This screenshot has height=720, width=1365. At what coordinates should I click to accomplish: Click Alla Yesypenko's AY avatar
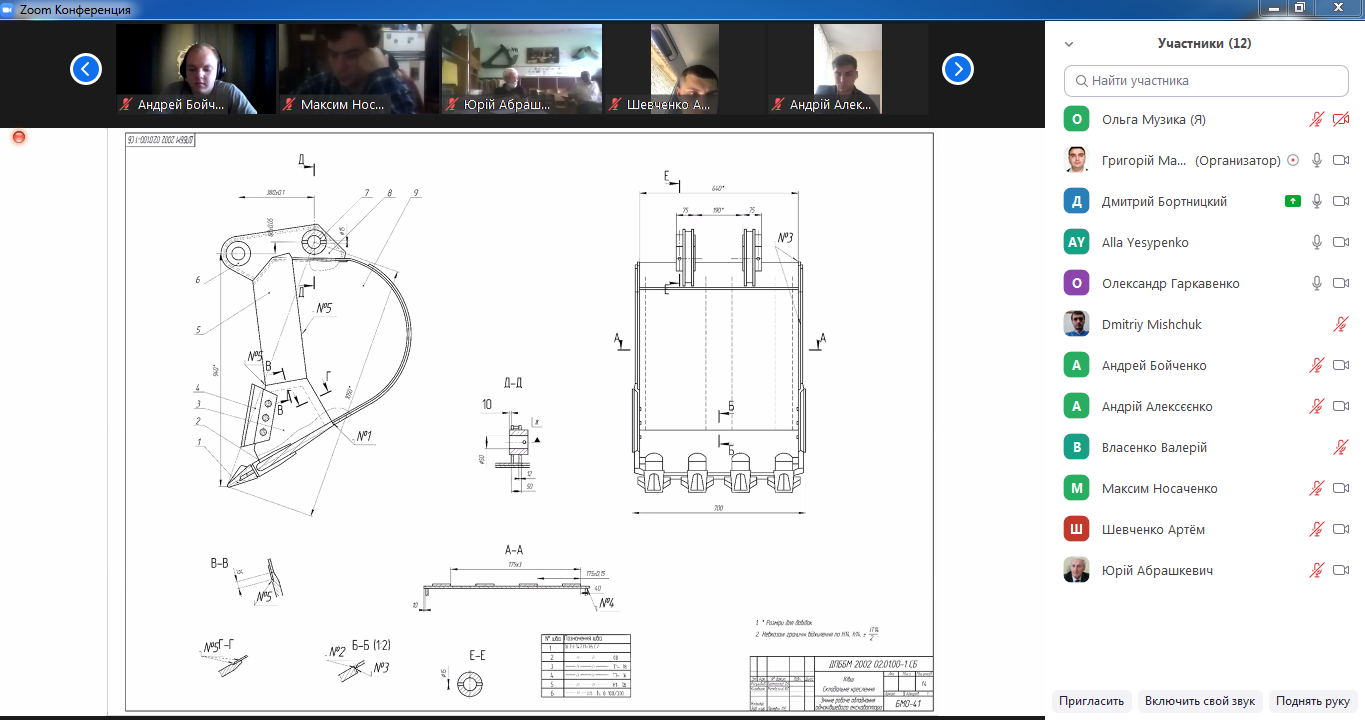pyautogui.click(x=1076, y=242)
